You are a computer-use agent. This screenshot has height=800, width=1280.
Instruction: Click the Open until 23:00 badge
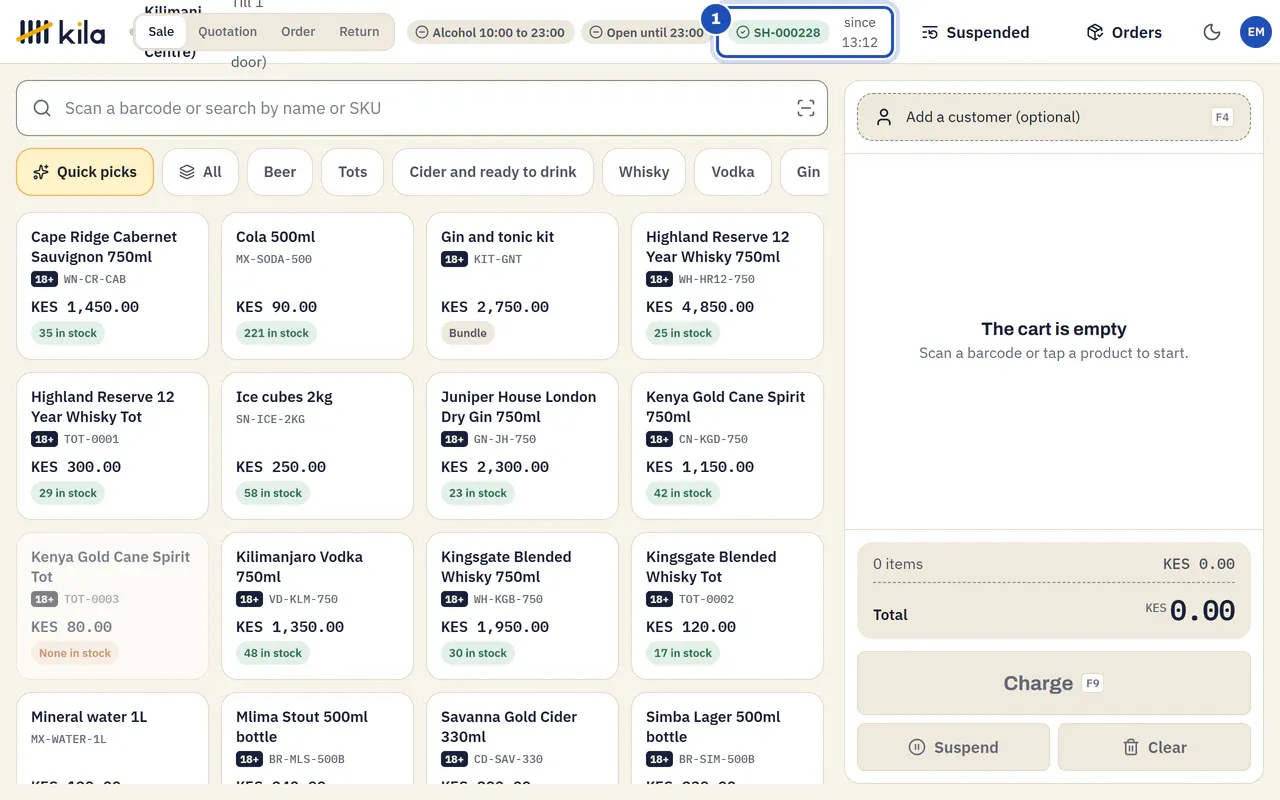pyautogui.click(x=646, y=32)
